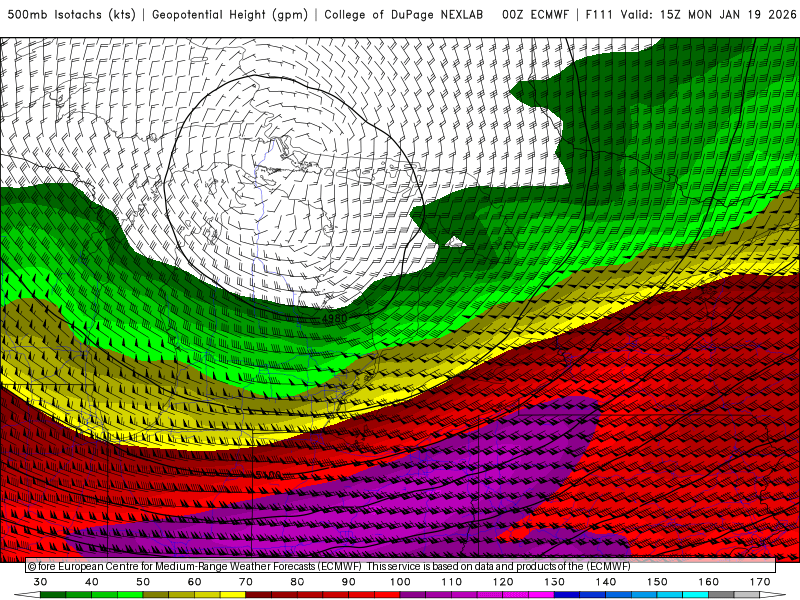Screen dimensions: 800x600
Task: Click the '130' color bar tick label
Action: pyautogui.click(x=555, y=582)
